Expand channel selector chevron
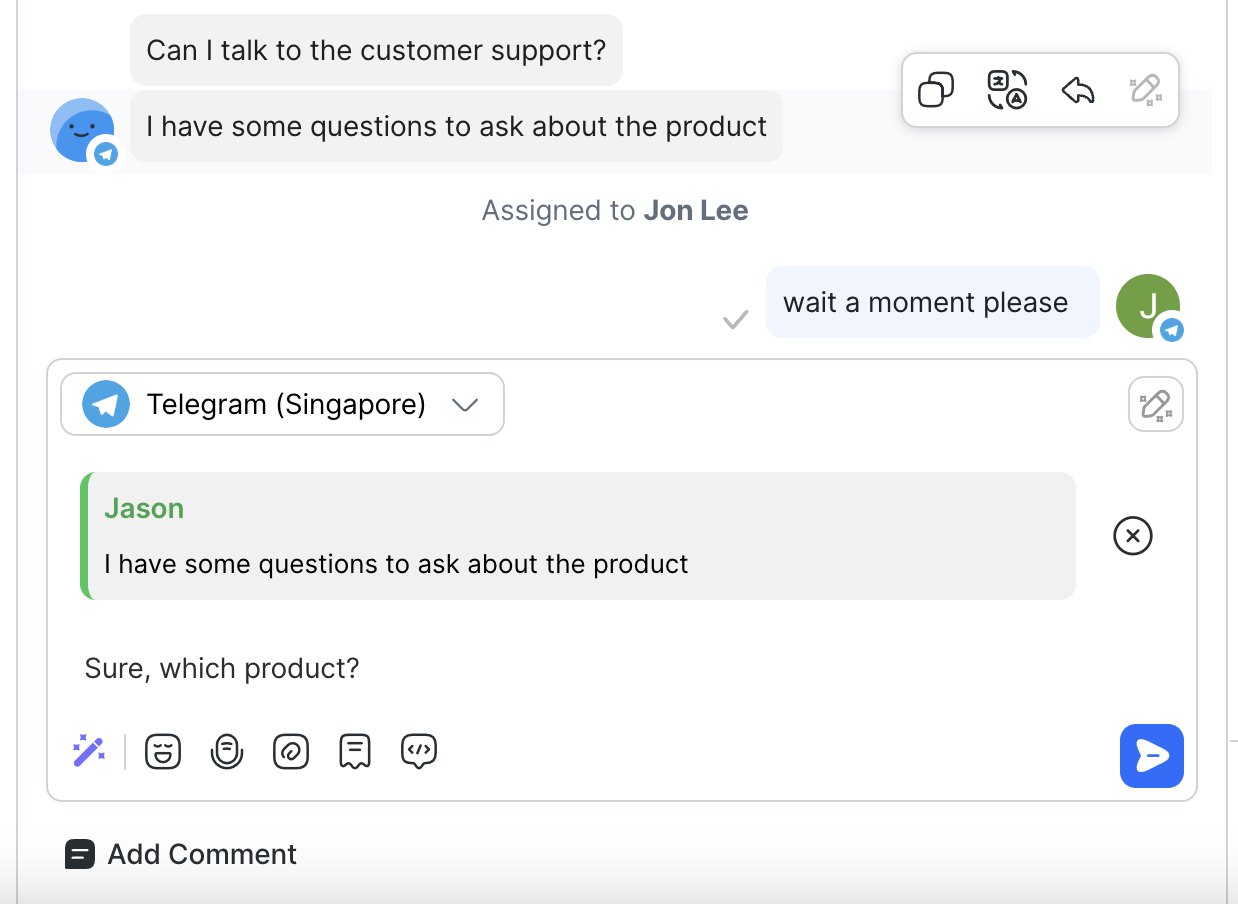 point(464,404)
